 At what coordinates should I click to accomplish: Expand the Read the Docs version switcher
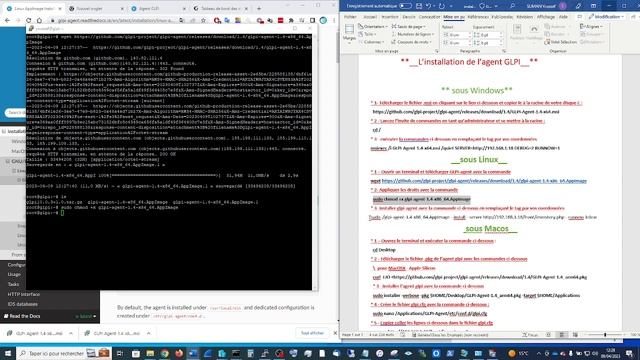[x=49, y=316]
